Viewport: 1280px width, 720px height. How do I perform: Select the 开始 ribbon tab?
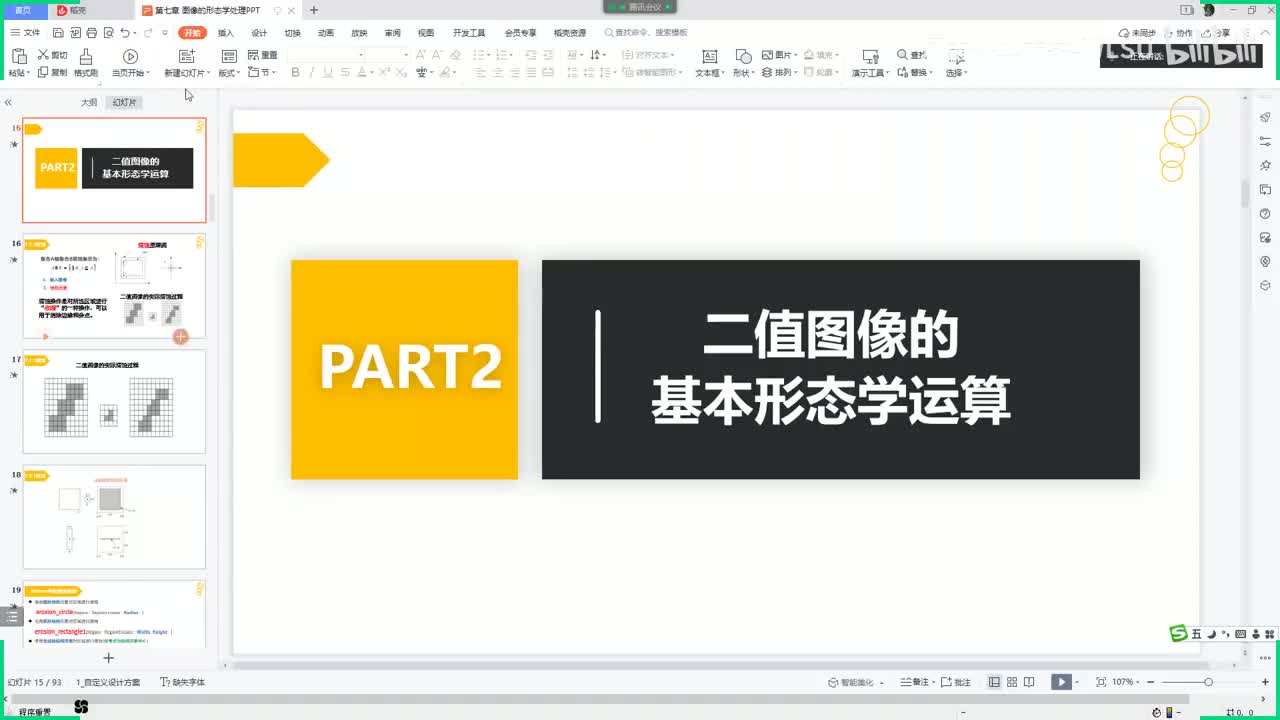tap(192, 33)
